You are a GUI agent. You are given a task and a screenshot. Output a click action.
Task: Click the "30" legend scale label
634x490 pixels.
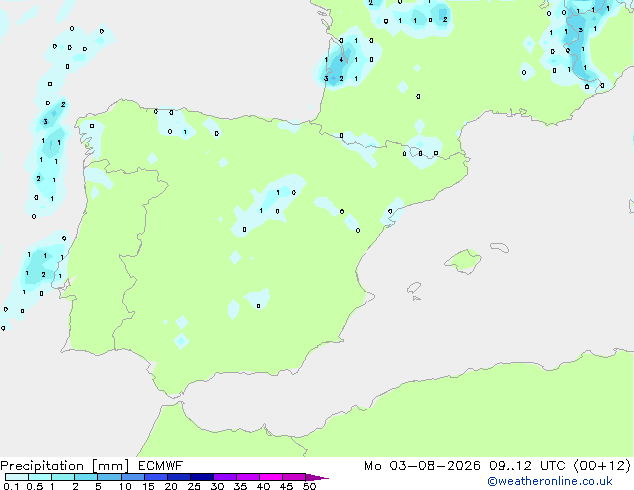tap(217, 486)
